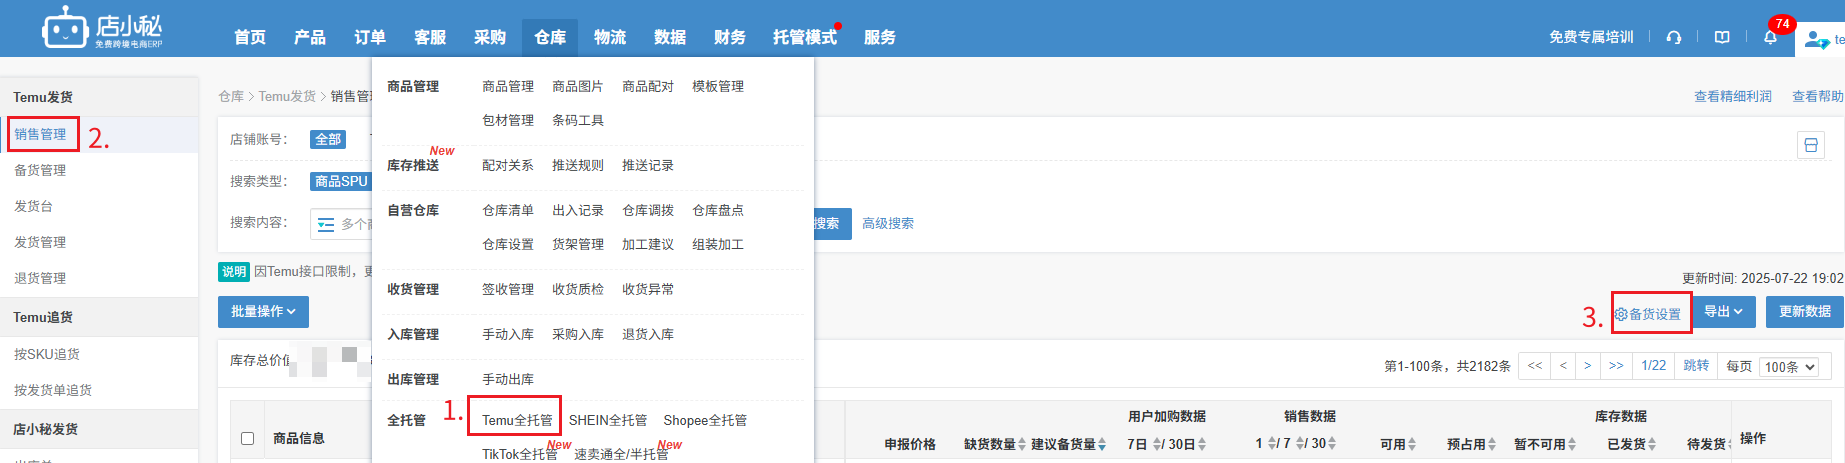The height and width of the screenshot is (463, 1845).
Task: Sort by 30日 add-to-cart column arrows
Action: point(1202,444)
